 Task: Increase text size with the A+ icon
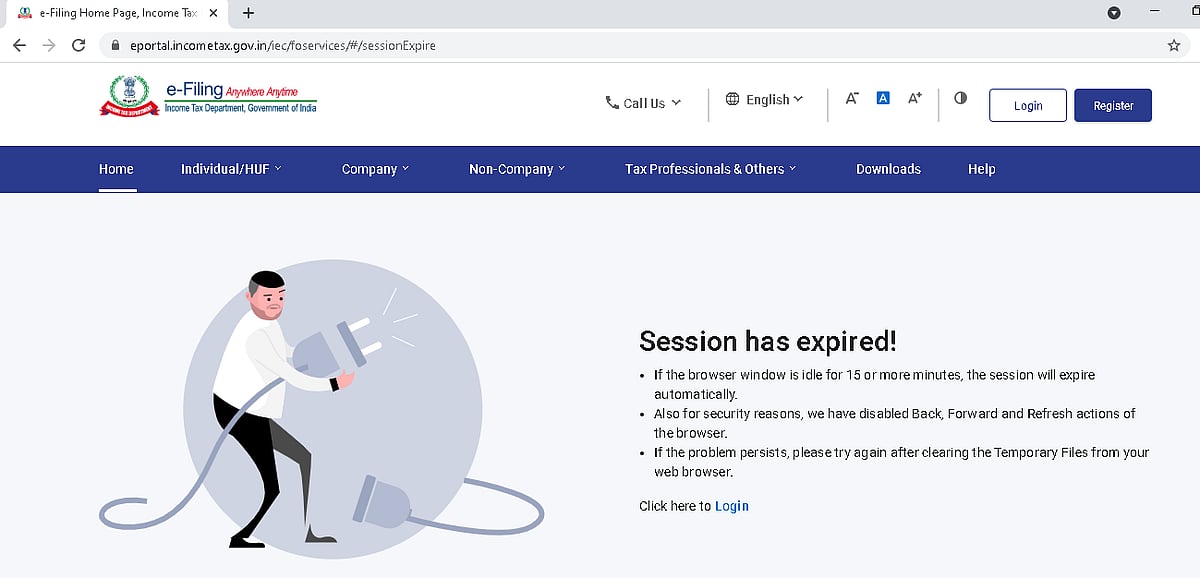[914, 97]
